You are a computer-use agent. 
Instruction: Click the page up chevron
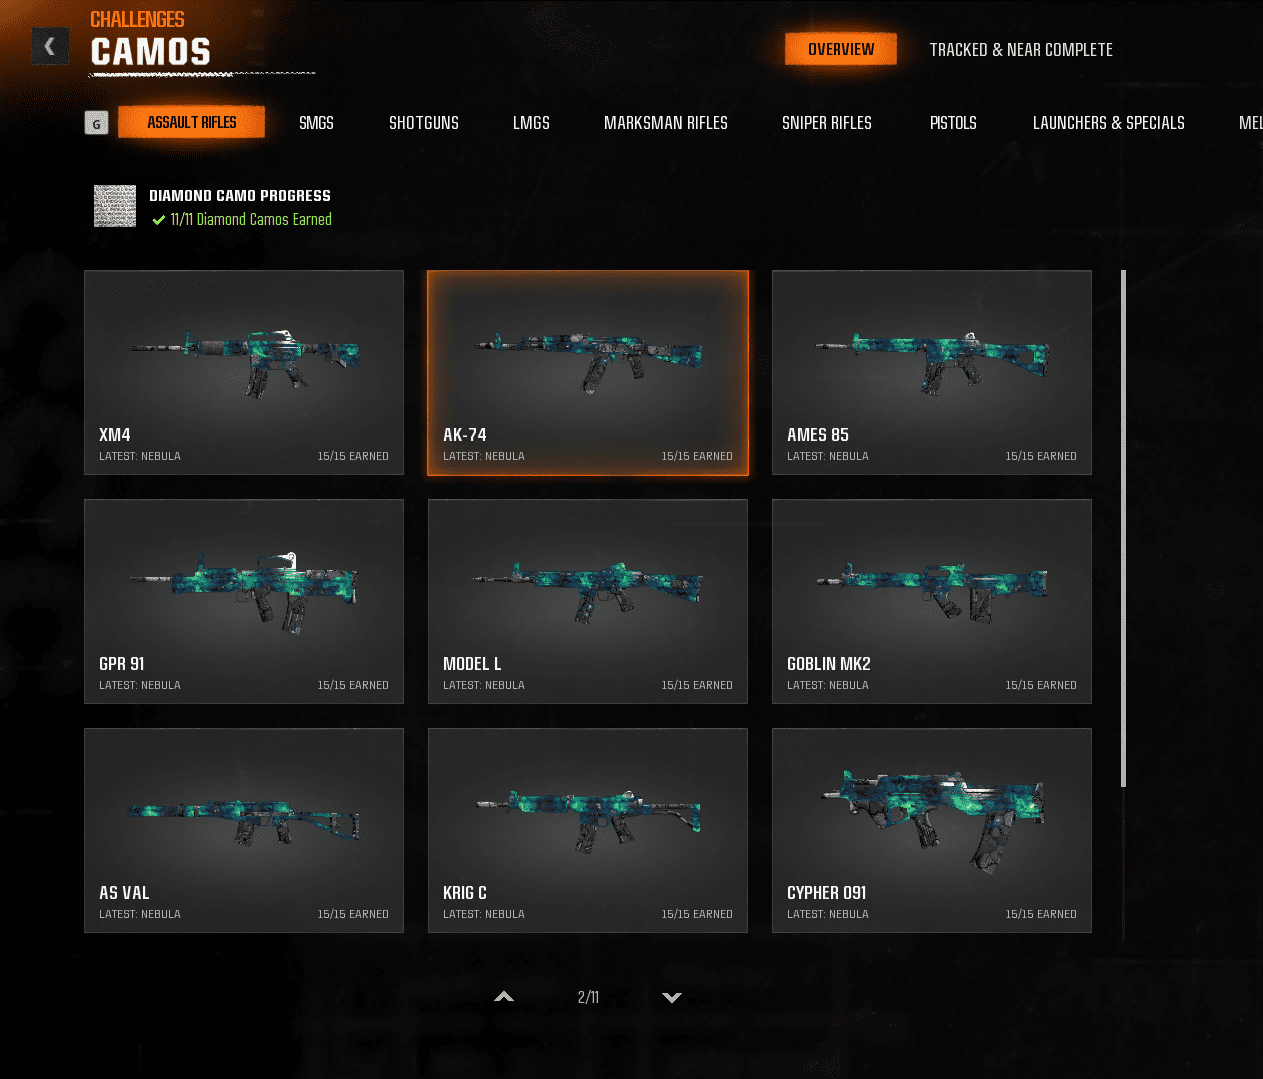click(504, 997)
